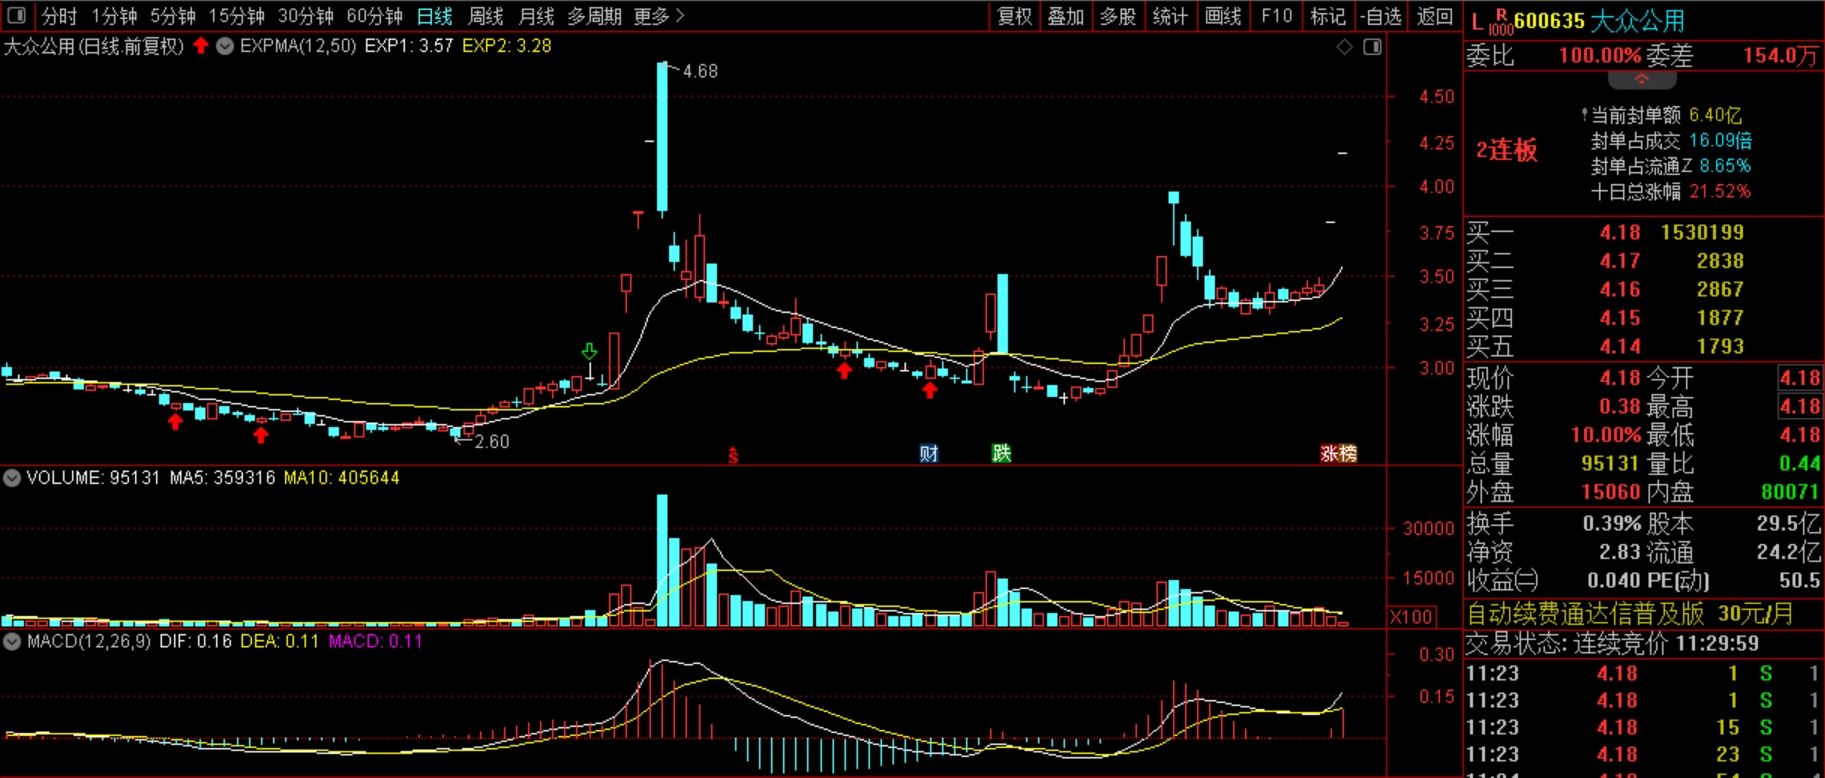Remove stock via -自选 button
The image size is (1825, 778).
[x=1381, y=16]
